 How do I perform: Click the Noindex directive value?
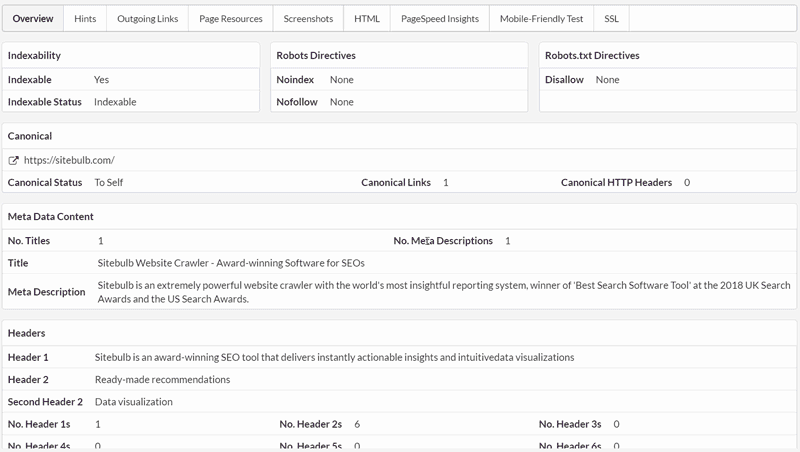pyautogui.click(x=341, y=80)
